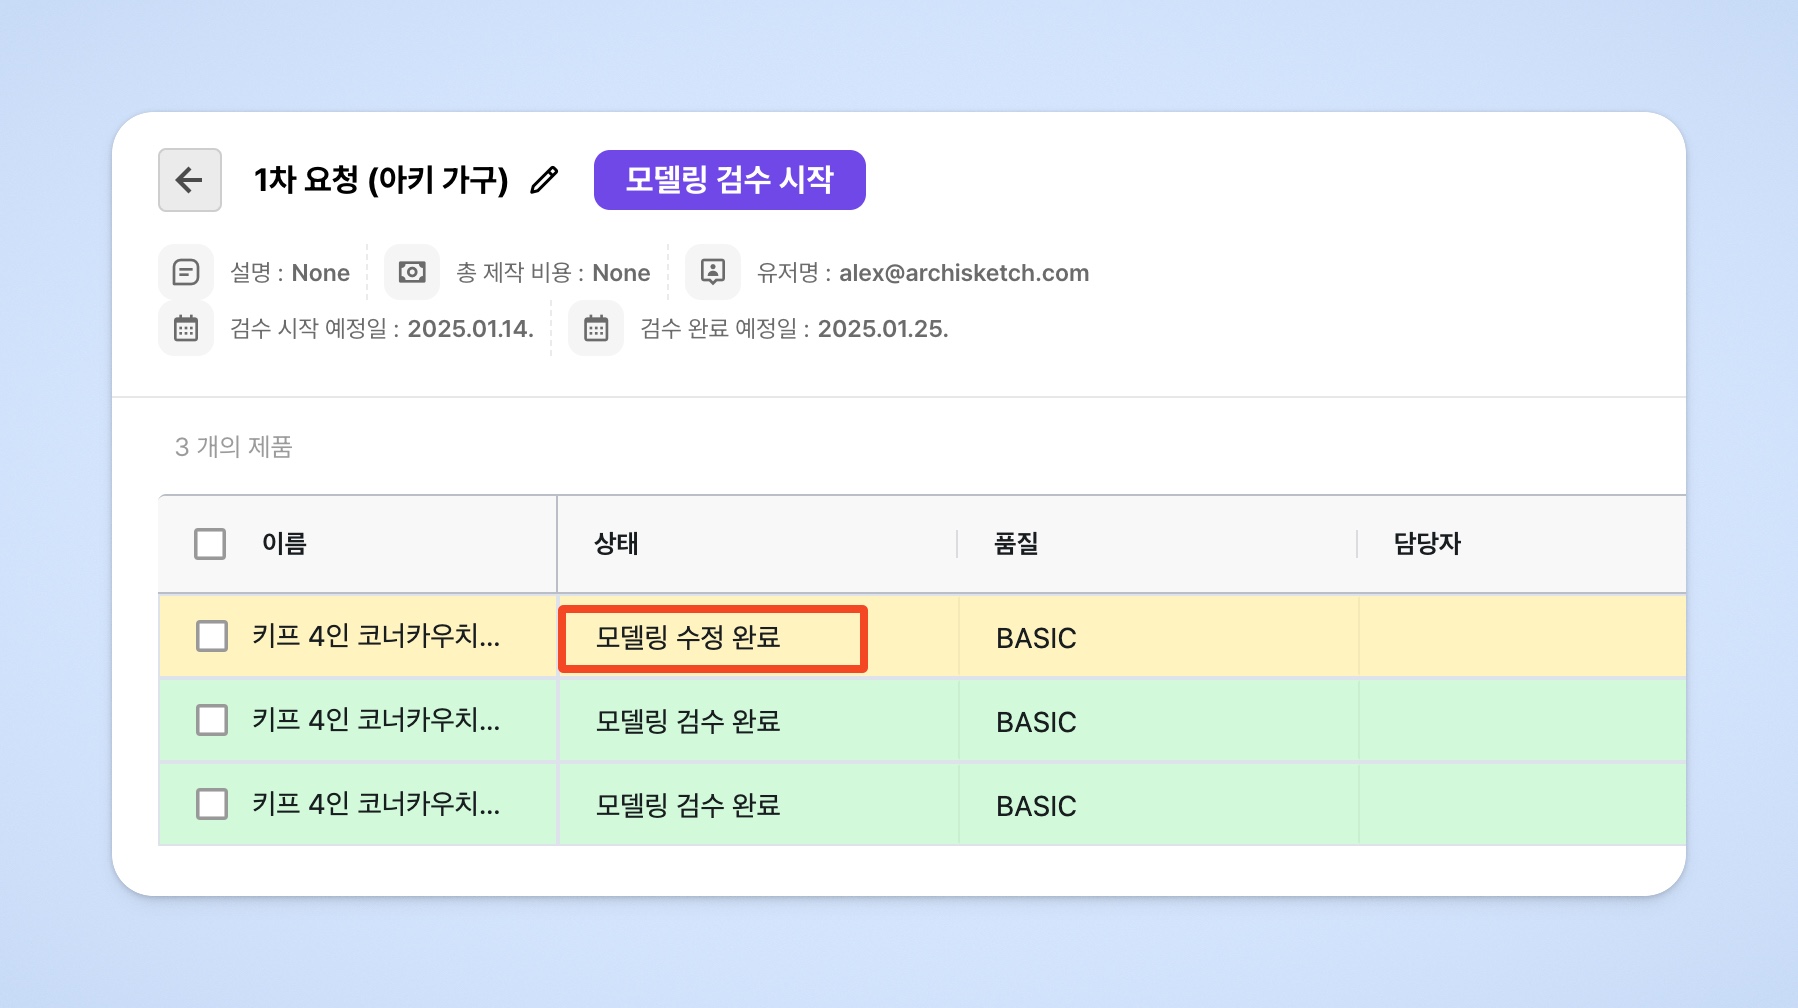Click the 상태 column header
The width and height of the screenshot is (1798, 1008).
(x=616, y=544)
